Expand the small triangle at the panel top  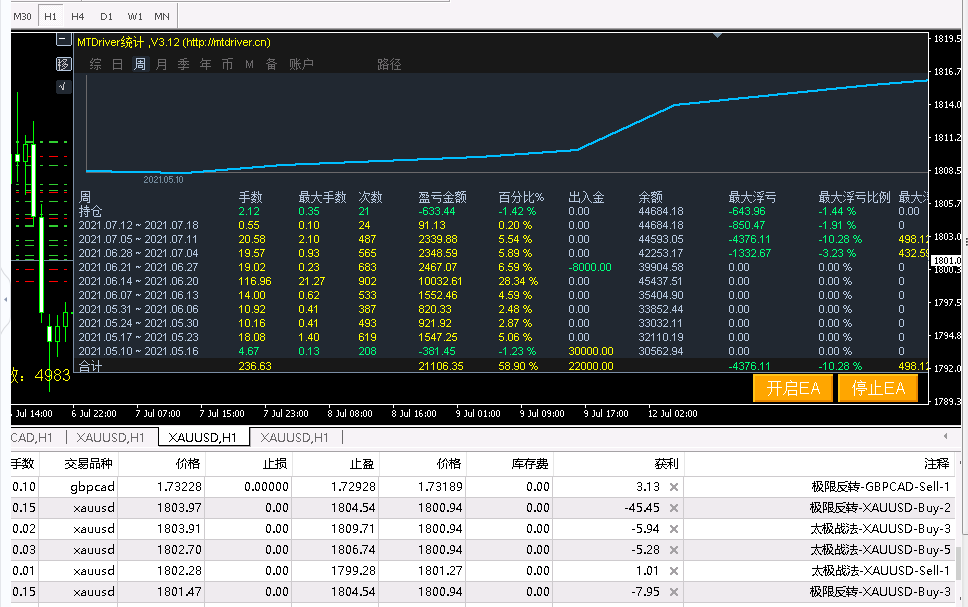coord(717,35)
